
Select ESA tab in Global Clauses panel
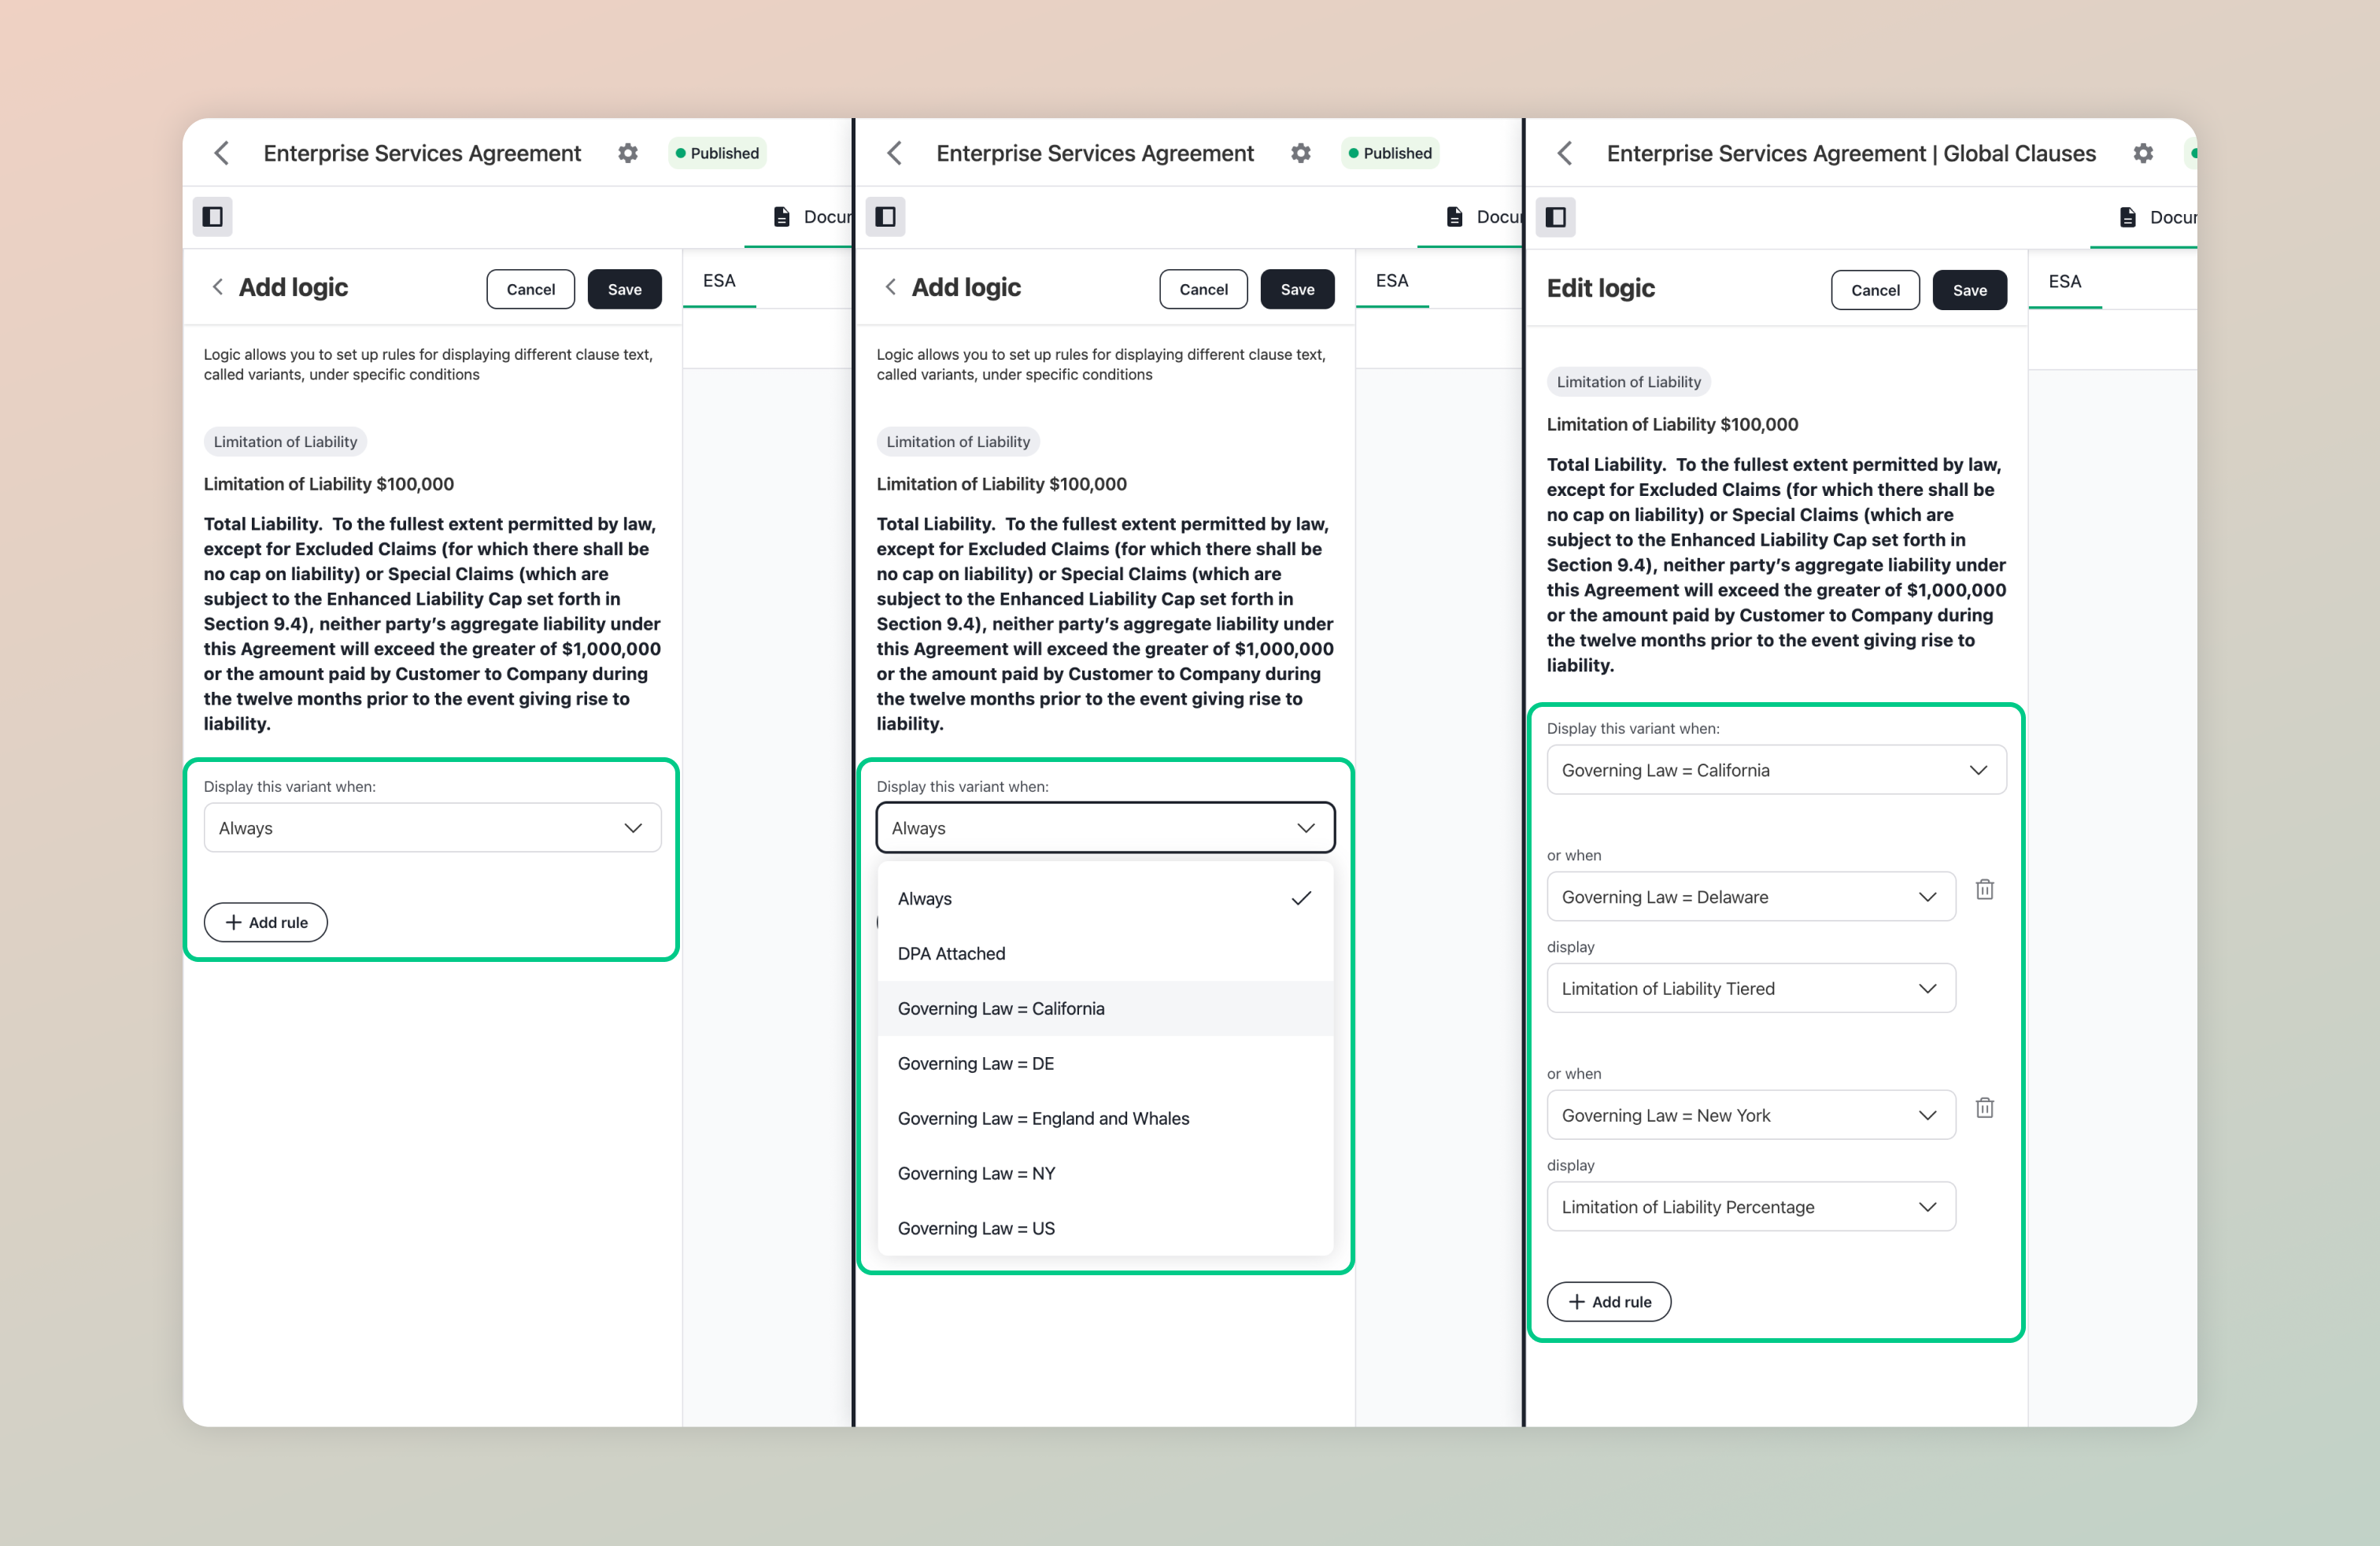[2065, 282]
